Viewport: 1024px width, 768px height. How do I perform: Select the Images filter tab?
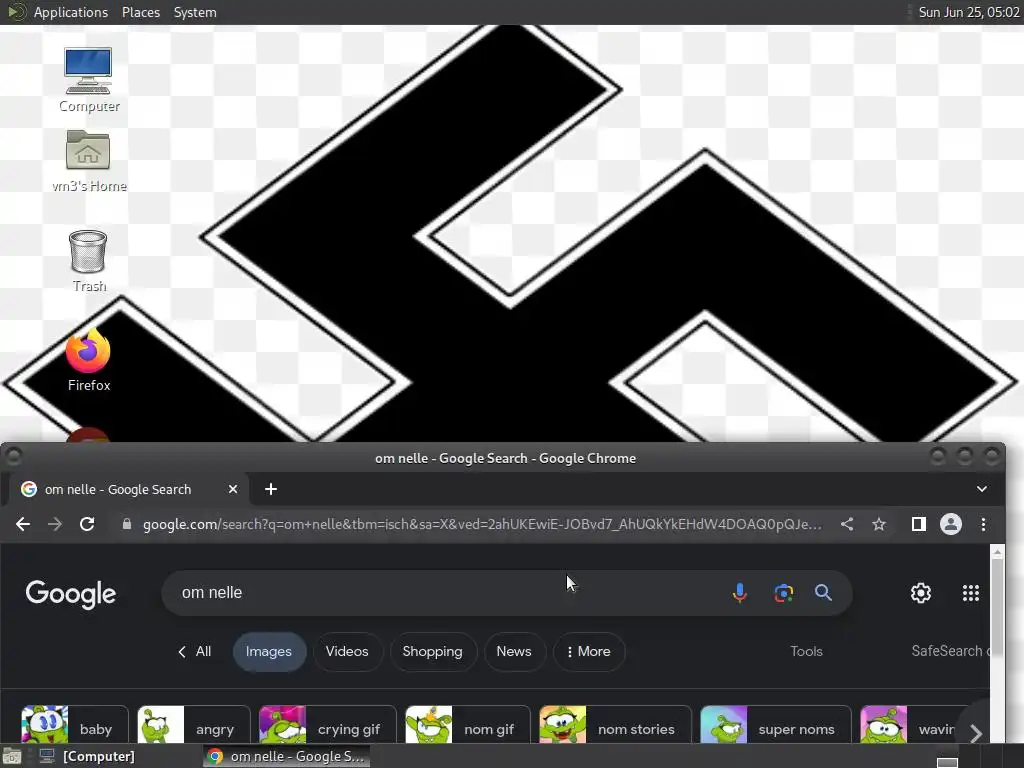click(x=269, y=652)
